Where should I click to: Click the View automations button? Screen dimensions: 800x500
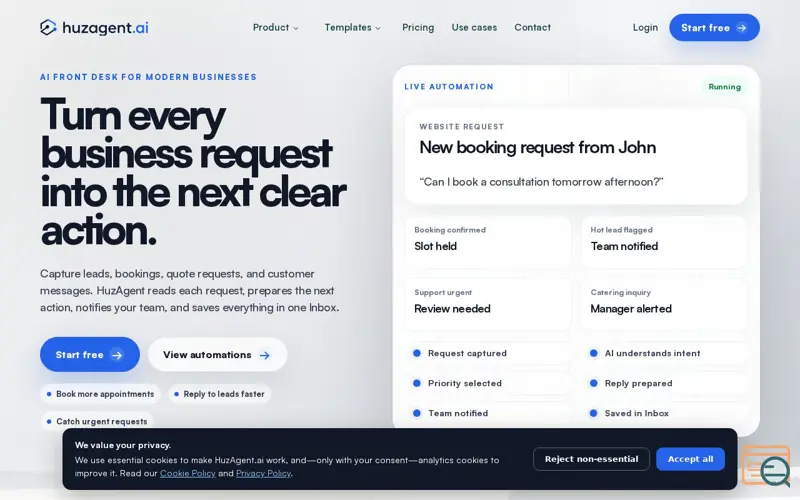(217, 355)
